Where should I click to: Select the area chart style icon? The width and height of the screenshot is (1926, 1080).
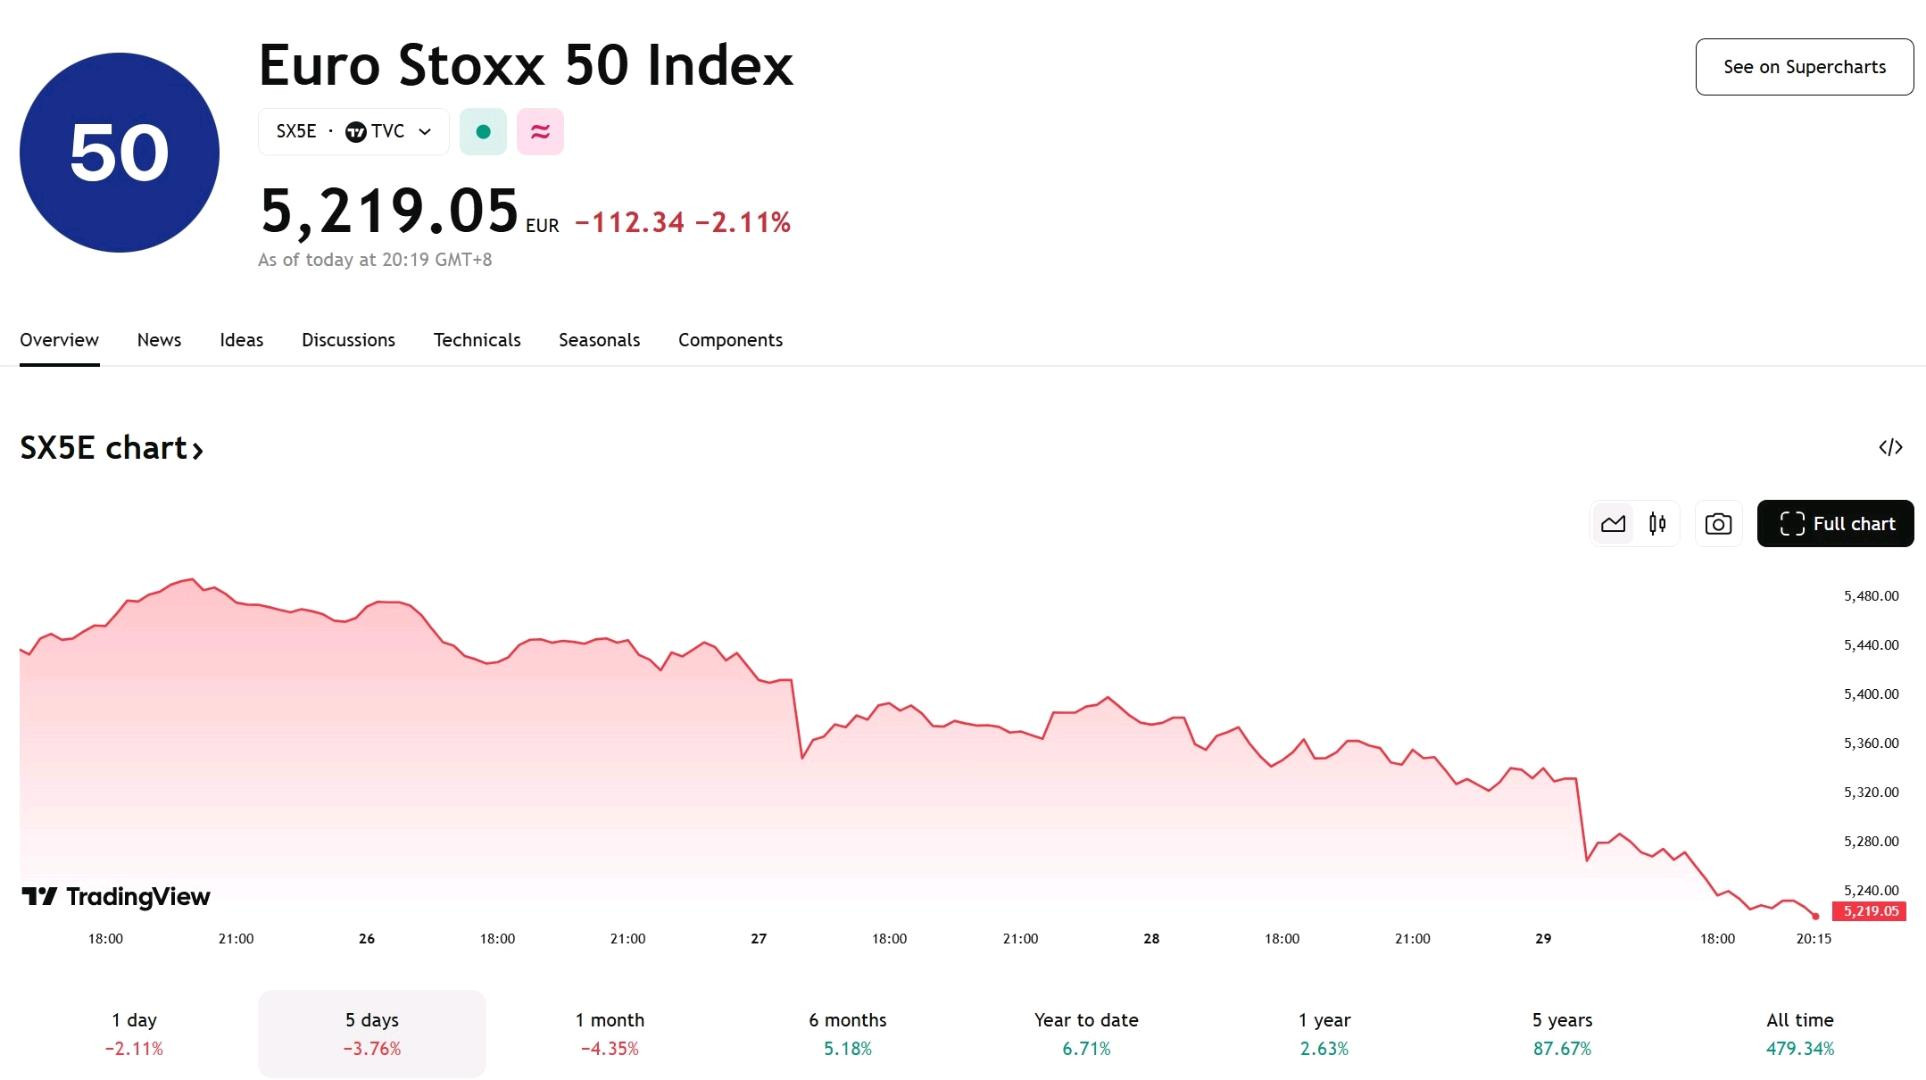(x=1613, y=524)
